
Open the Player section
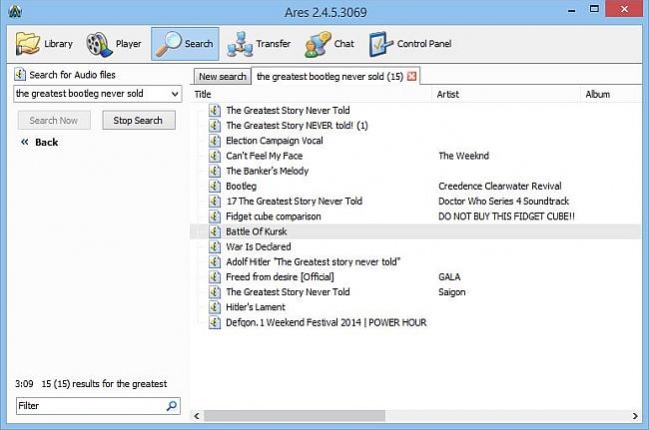pyautogui.click(x=114, y=44)
